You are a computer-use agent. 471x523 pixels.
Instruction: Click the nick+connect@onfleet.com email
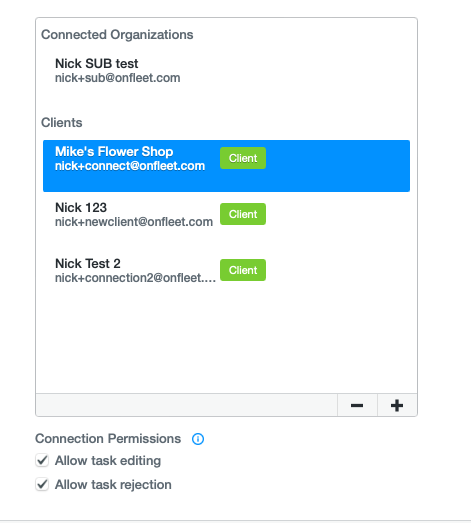tap(130, 166)
